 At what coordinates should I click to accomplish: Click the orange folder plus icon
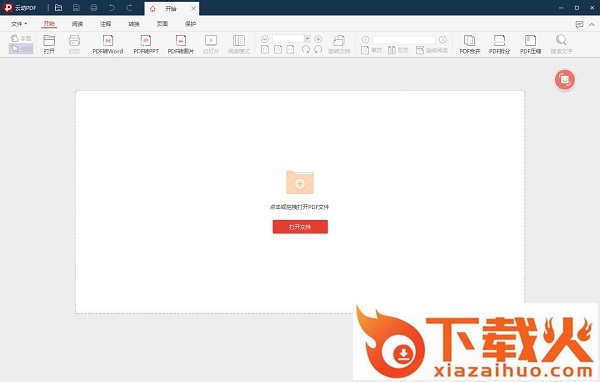point(300,182)
